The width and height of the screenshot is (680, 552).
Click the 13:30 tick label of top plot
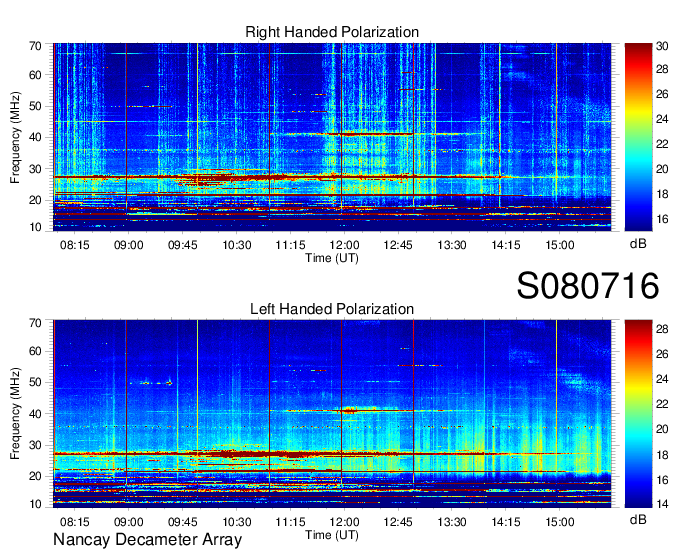click(x=452, y=245)
